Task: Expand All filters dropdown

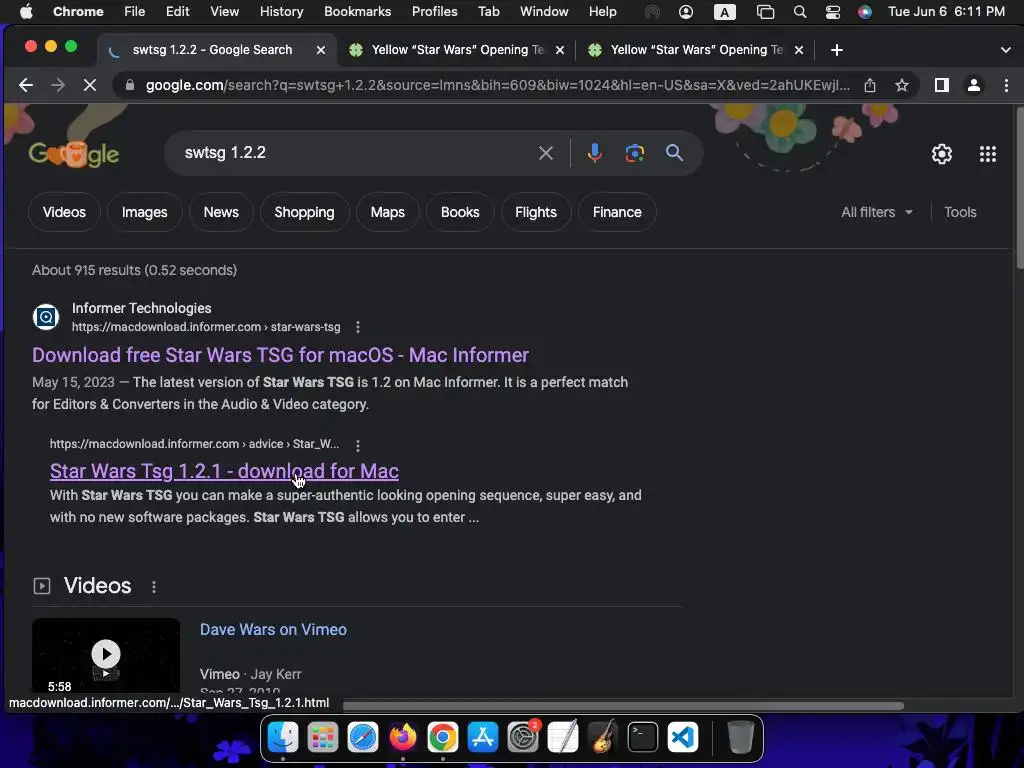Action: [x=876, y=212]
